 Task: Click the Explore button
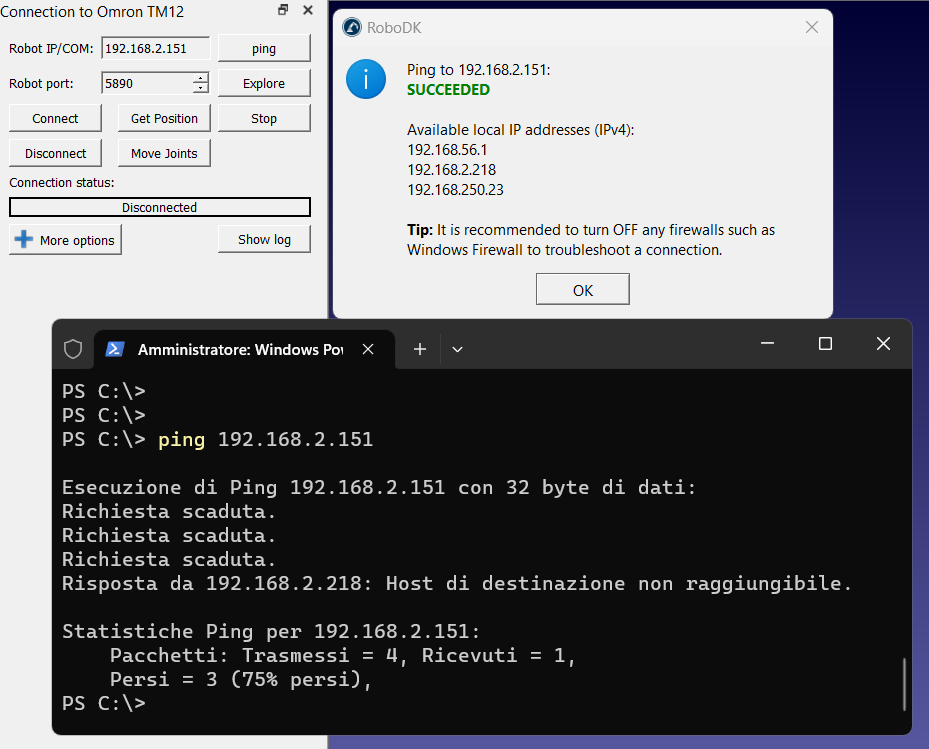click(x=264, y=83)
